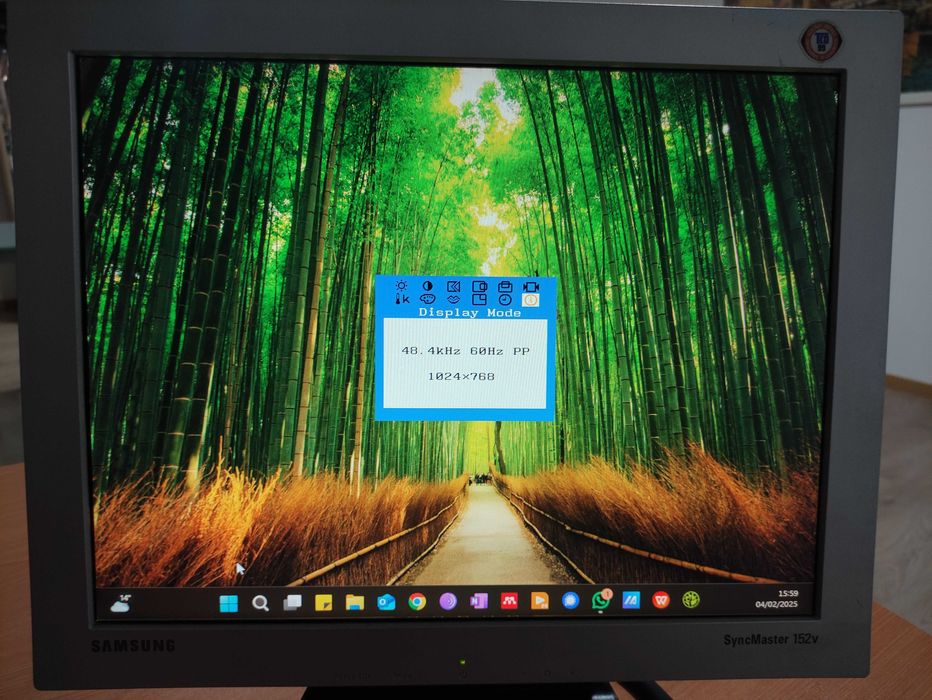
Task: Select the horizontal position icon in OSD
Action: coord(480,287)
